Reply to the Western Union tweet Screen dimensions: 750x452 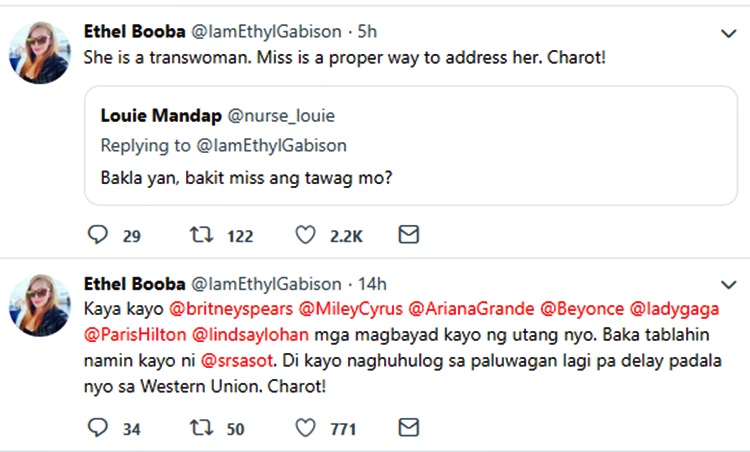point(98,428)
